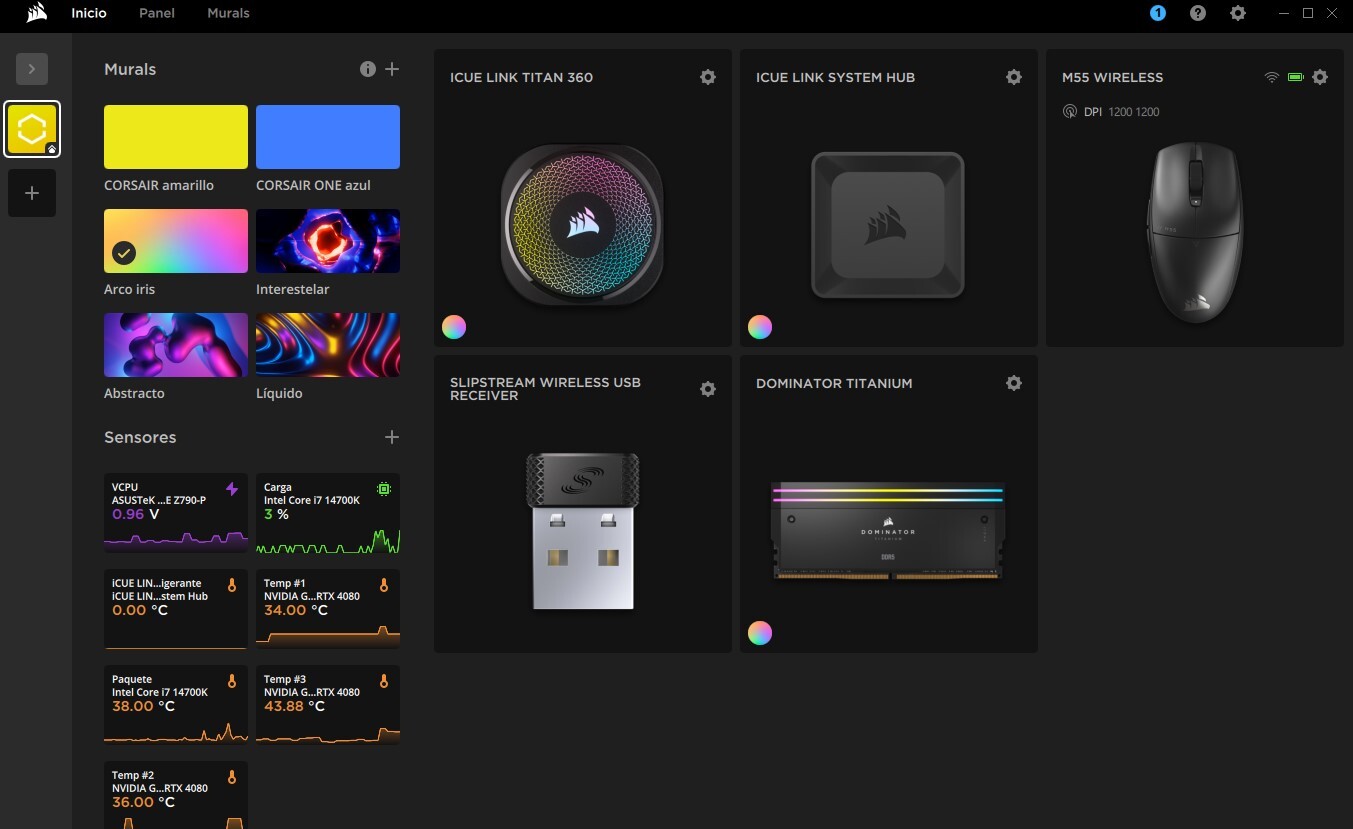Click the lightning icon on VCPU sensor

tap(232, 489)
